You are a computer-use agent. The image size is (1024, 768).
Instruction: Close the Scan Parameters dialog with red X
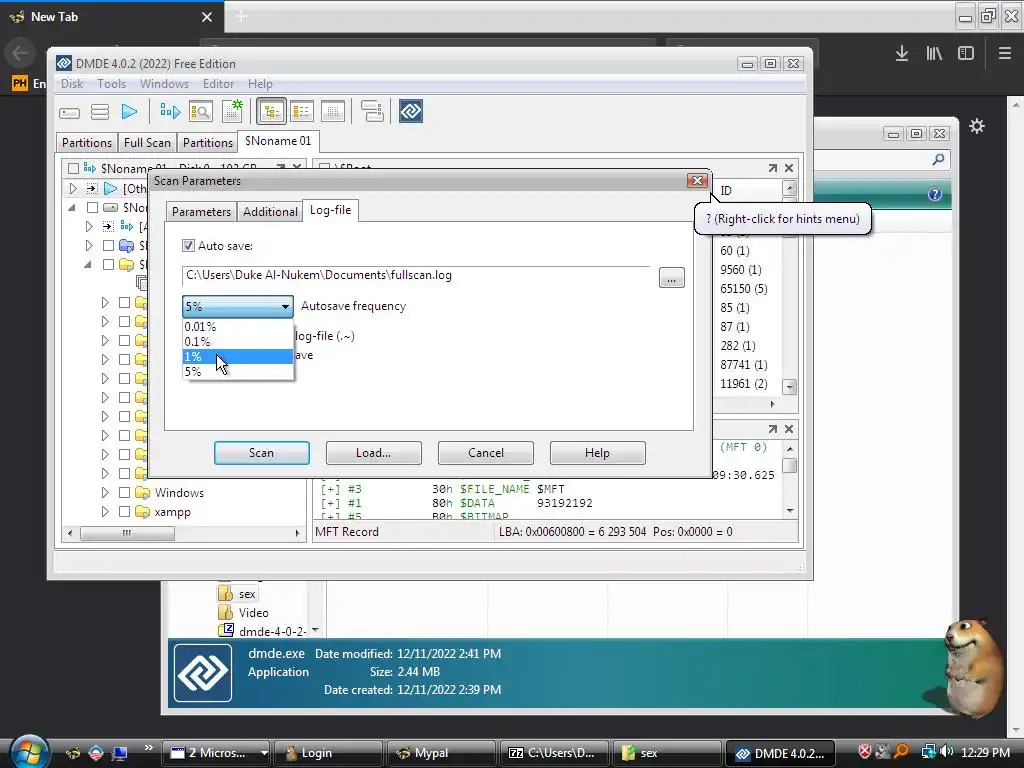[x=697, y=181]
